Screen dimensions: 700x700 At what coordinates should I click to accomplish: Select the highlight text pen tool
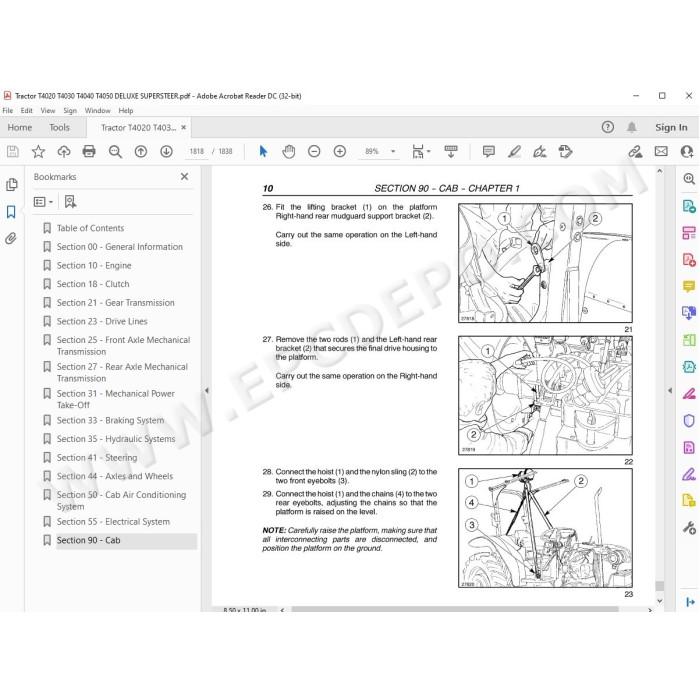click(514, 152)
